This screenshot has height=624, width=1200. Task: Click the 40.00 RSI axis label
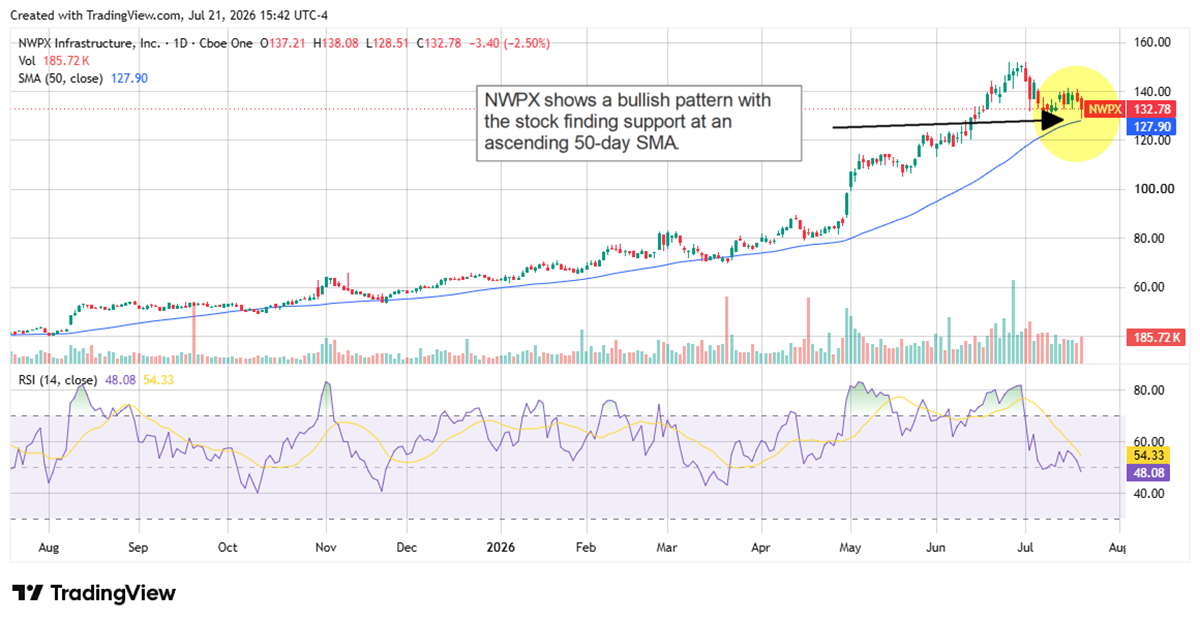pos(1147,493)
